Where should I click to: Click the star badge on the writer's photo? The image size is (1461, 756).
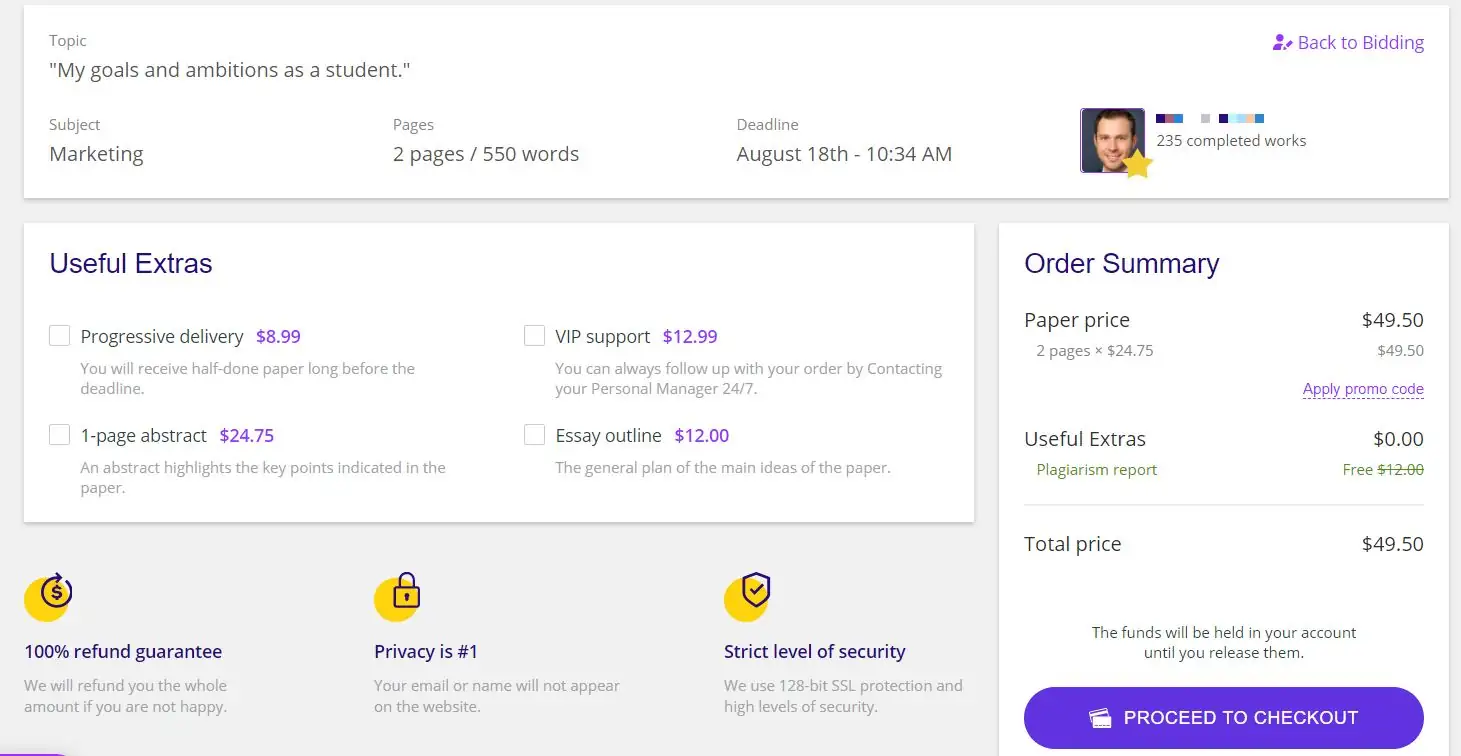[x=1138, y=166]
